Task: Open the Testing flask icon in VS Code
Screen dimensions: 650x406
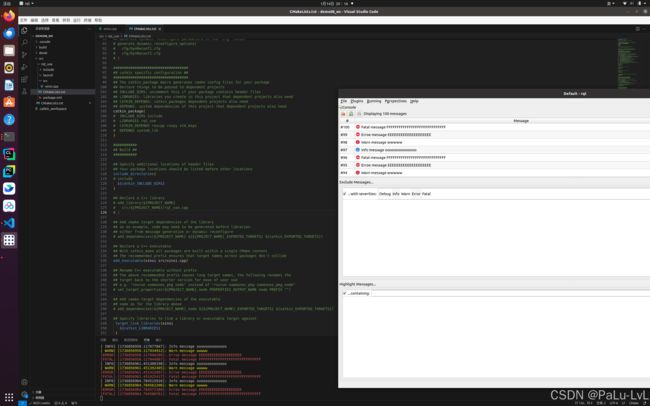Action: [24, 91]
